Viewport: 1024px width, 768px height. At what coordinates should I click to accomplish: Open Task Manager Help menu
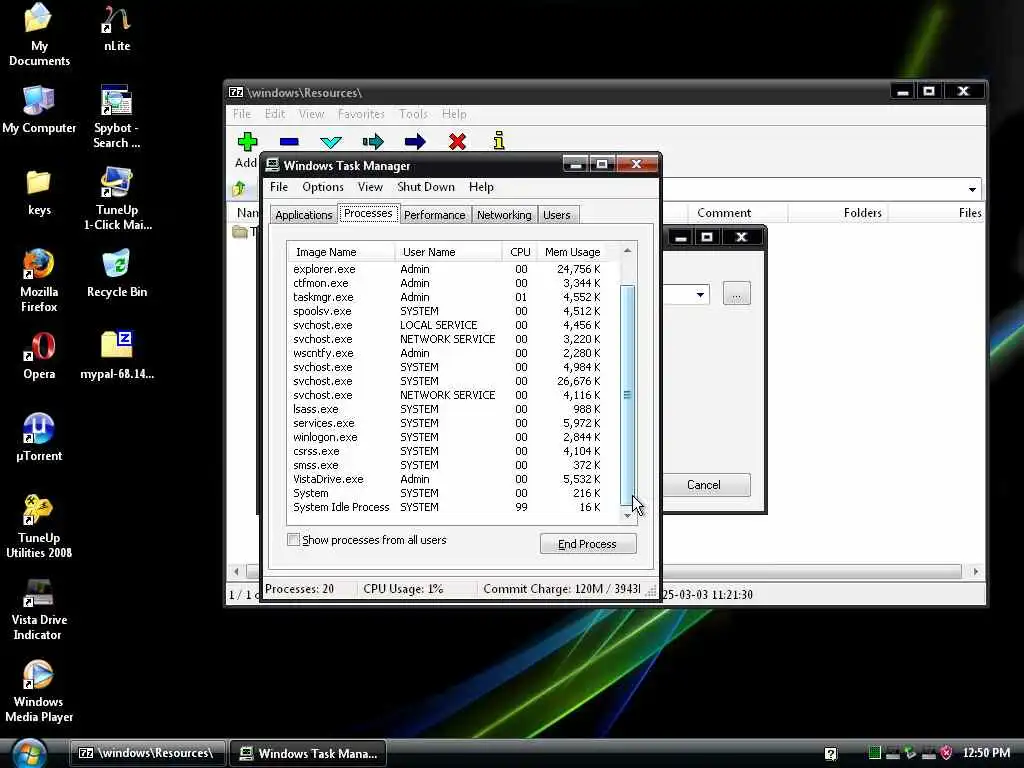[481, 187]
